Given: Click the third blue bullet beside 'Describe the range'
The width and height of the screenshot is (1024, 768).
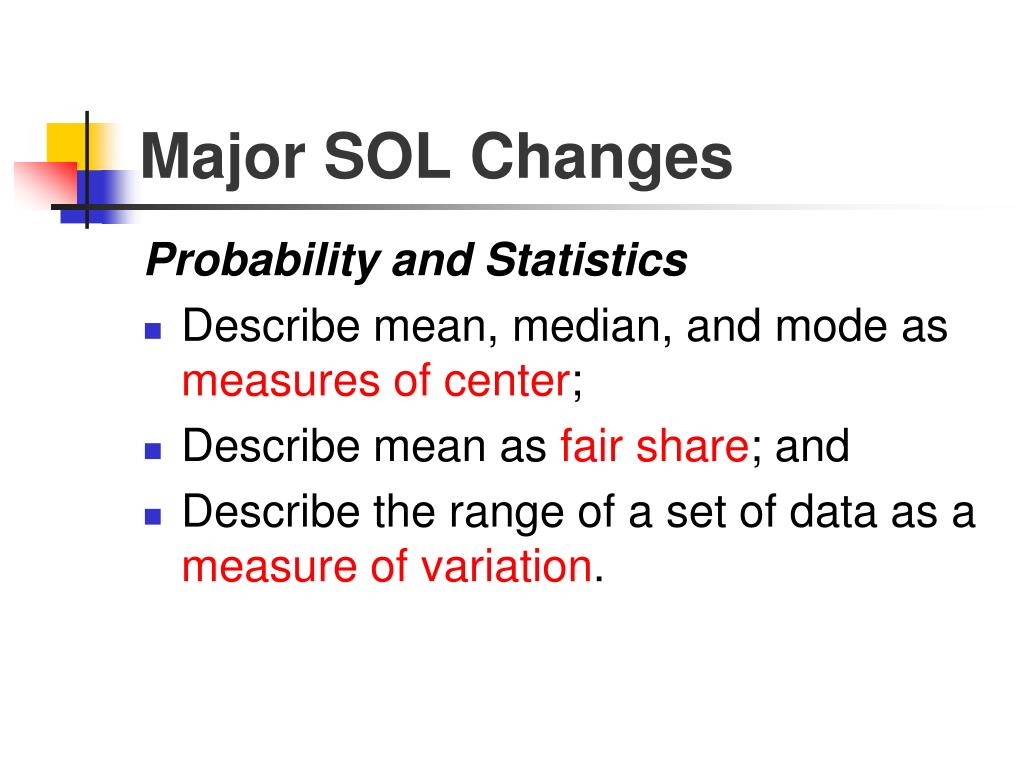Looking at the screenshot, I should click(153, 517).
